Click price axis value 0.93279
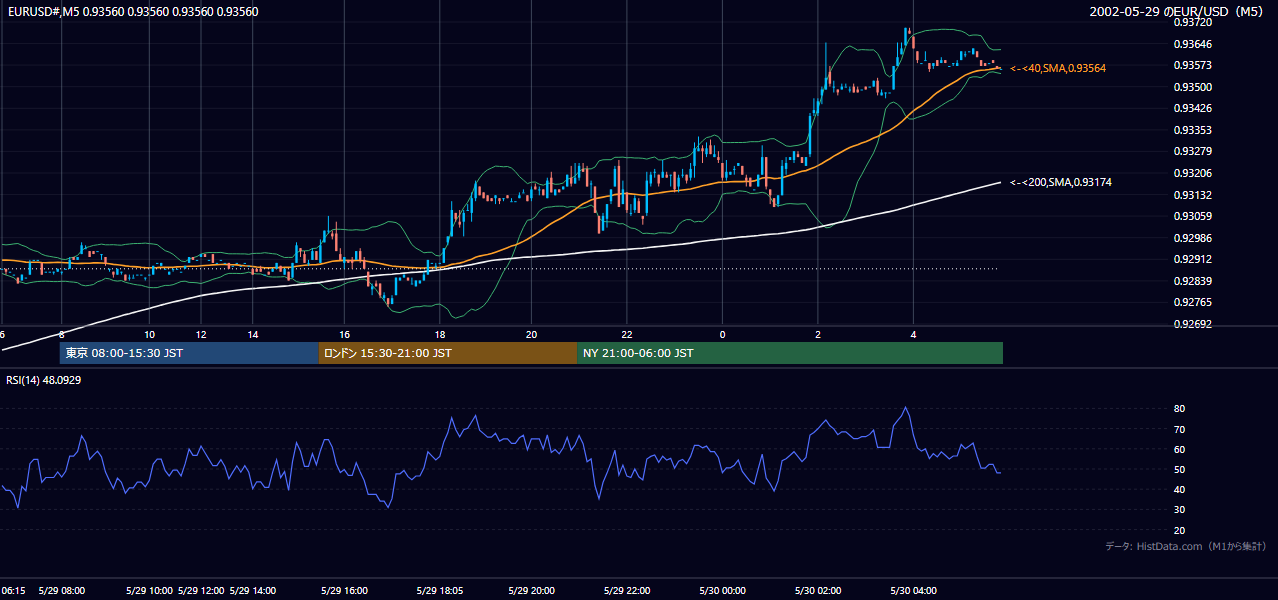The width and height of the screenshot is (1278, 600). [x=1193, y=151]
